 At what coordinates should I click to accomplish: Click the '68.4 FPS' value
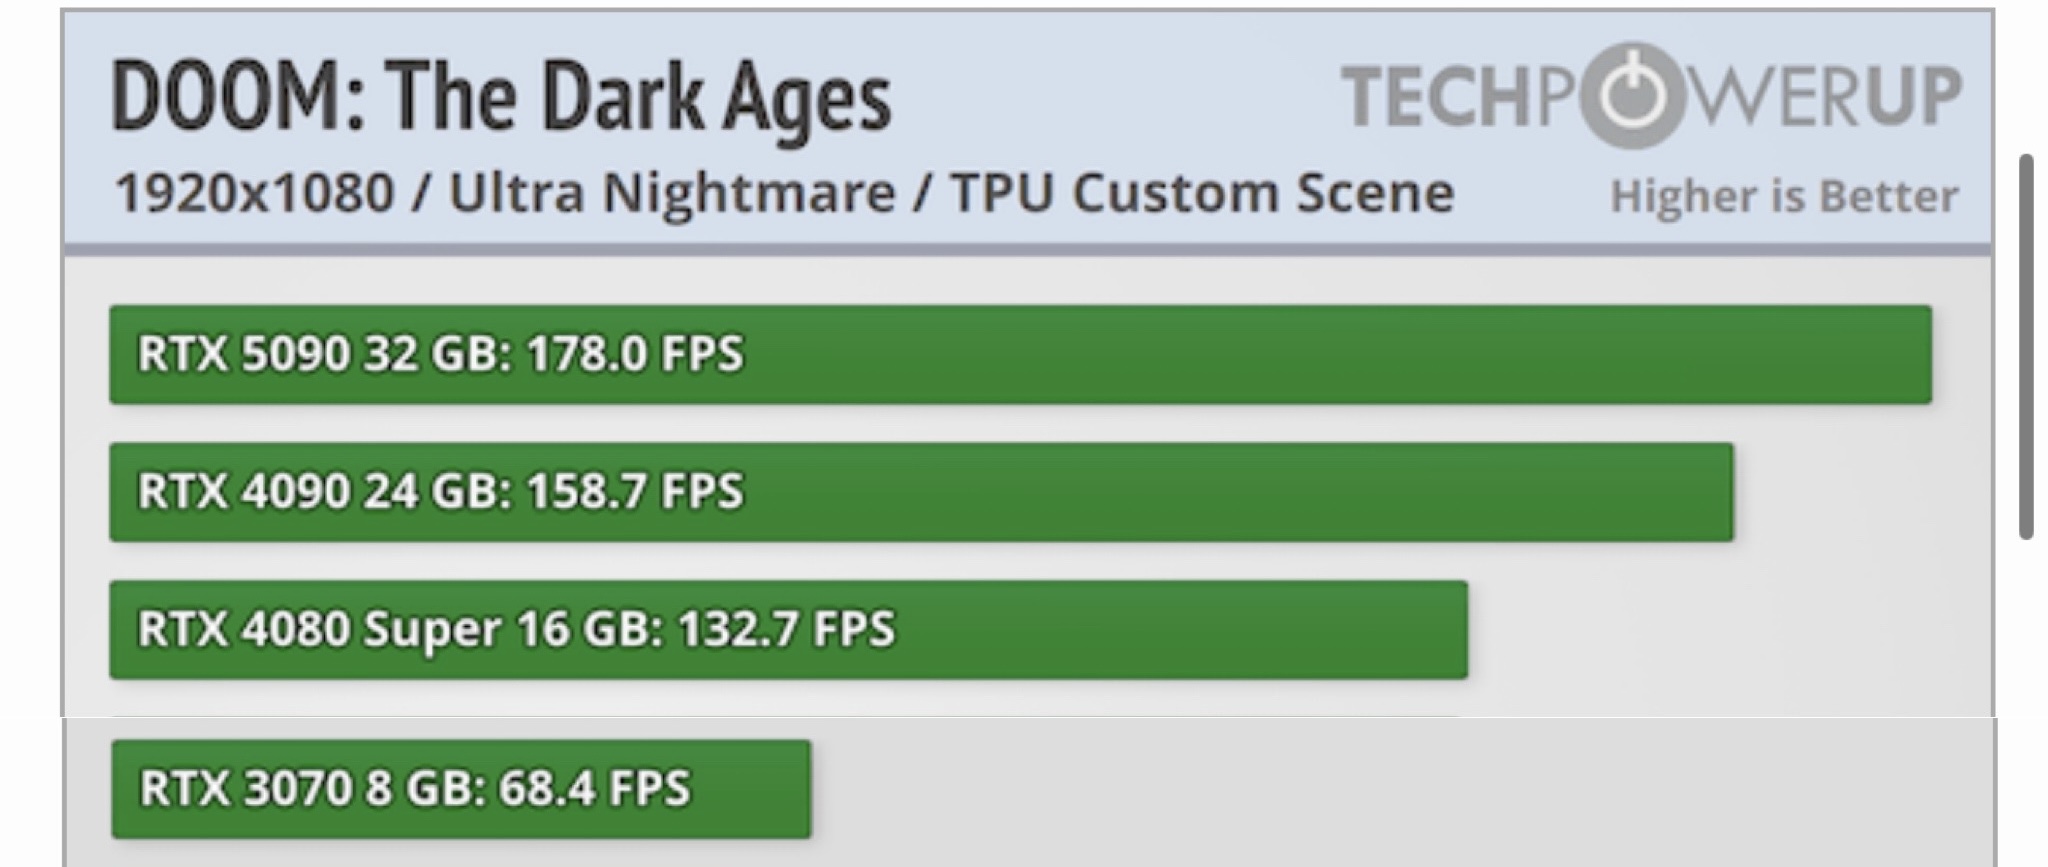pos(594,788)
